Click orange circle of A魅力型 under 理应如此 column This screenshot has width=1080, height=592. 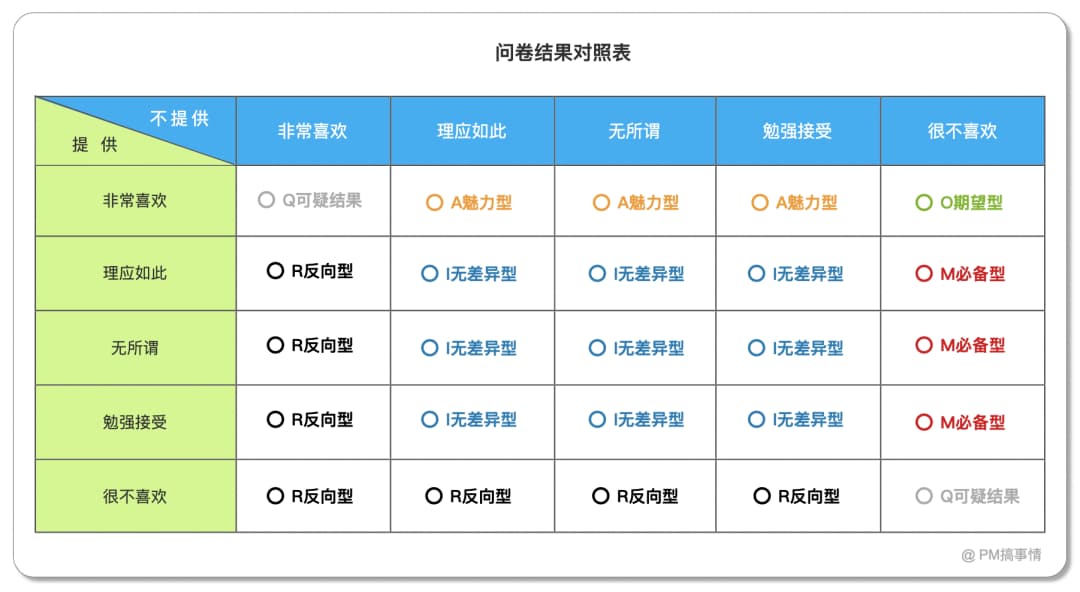pos(434,202)
